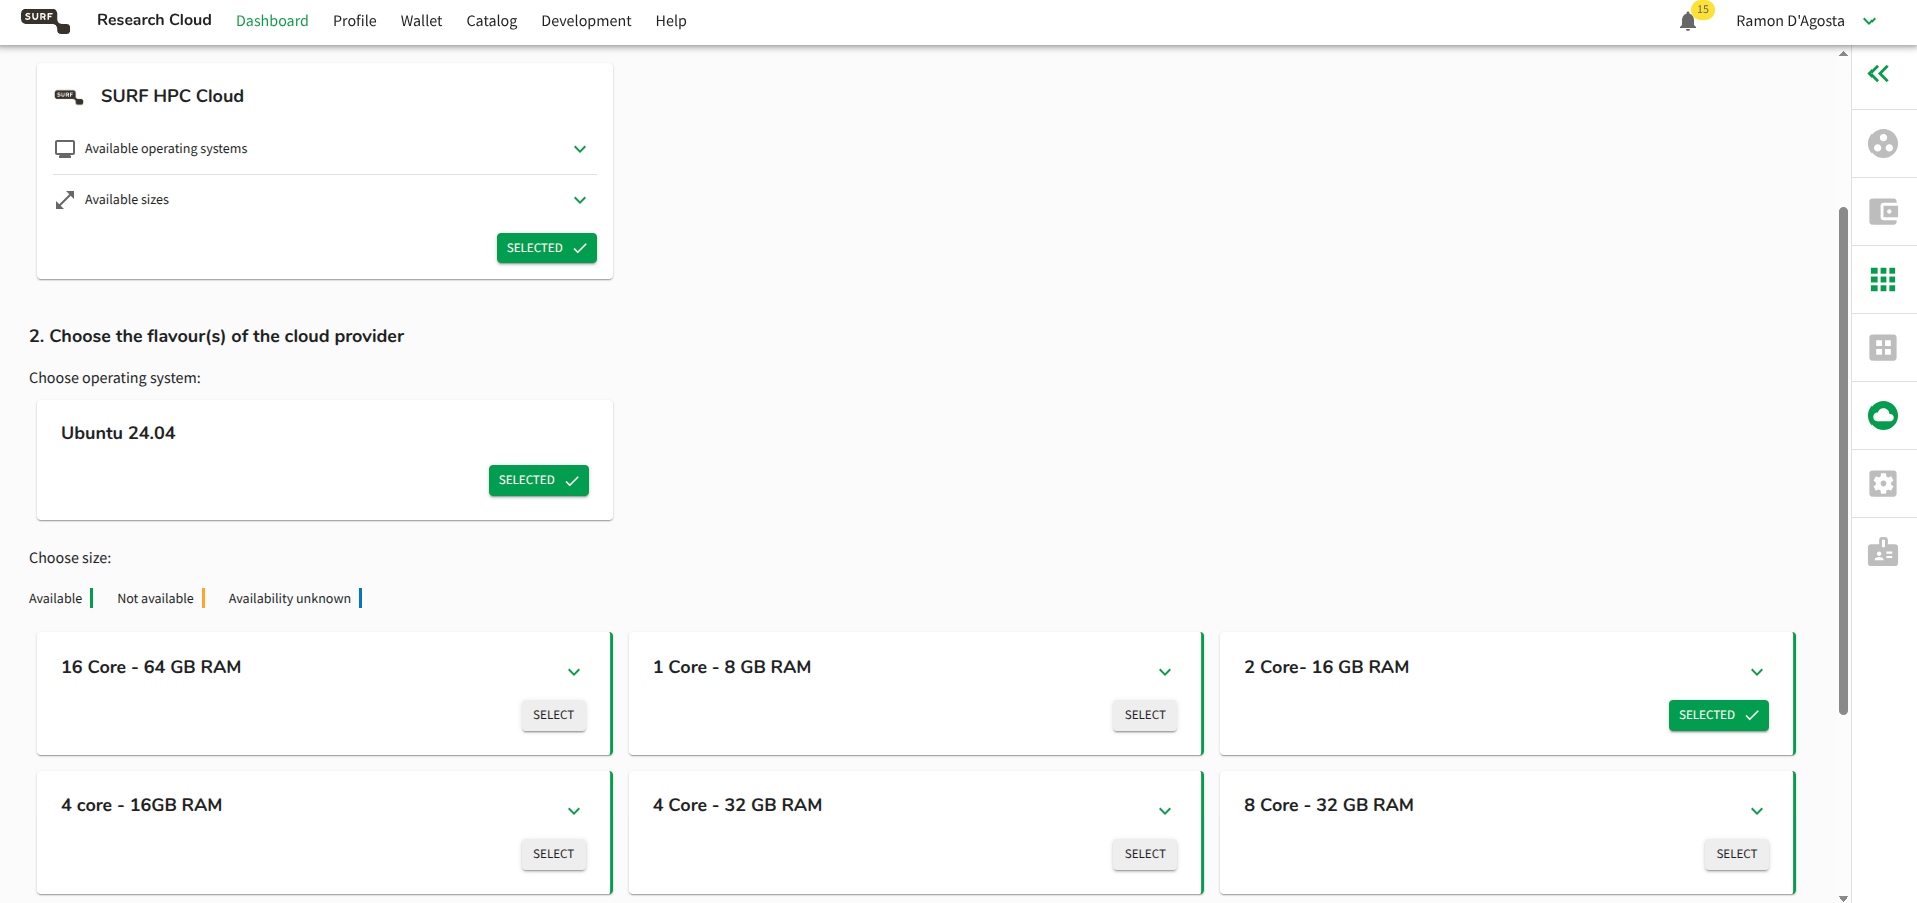Deselect the 2 Core- 16 GB RAM size

point(1719,715)
